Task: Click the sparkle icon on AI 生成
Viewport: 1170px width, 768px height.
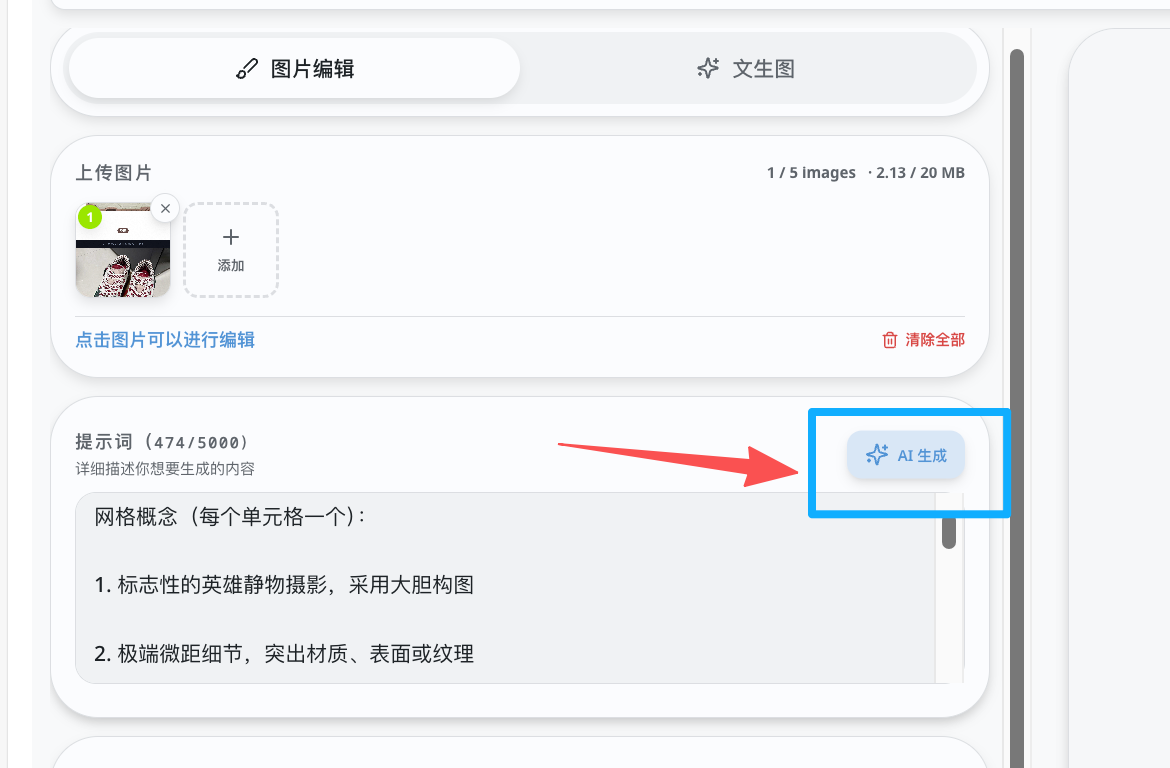Action: coord(877,455)
